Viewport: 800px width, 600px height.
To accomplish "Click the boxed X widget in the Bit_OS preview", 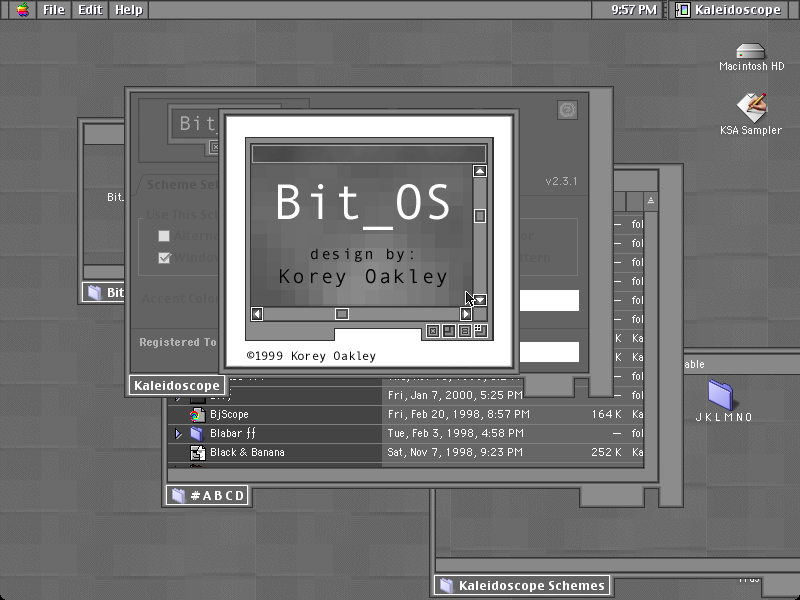I will click(433, 331).
